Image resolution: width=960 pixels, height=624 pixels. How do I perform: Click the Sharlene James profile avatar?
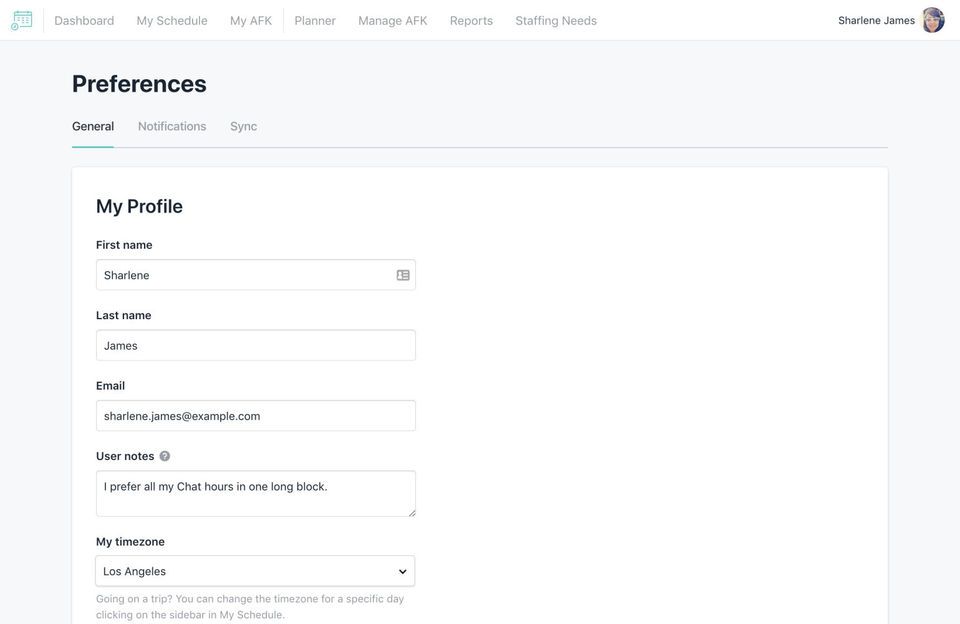(933, 20)
